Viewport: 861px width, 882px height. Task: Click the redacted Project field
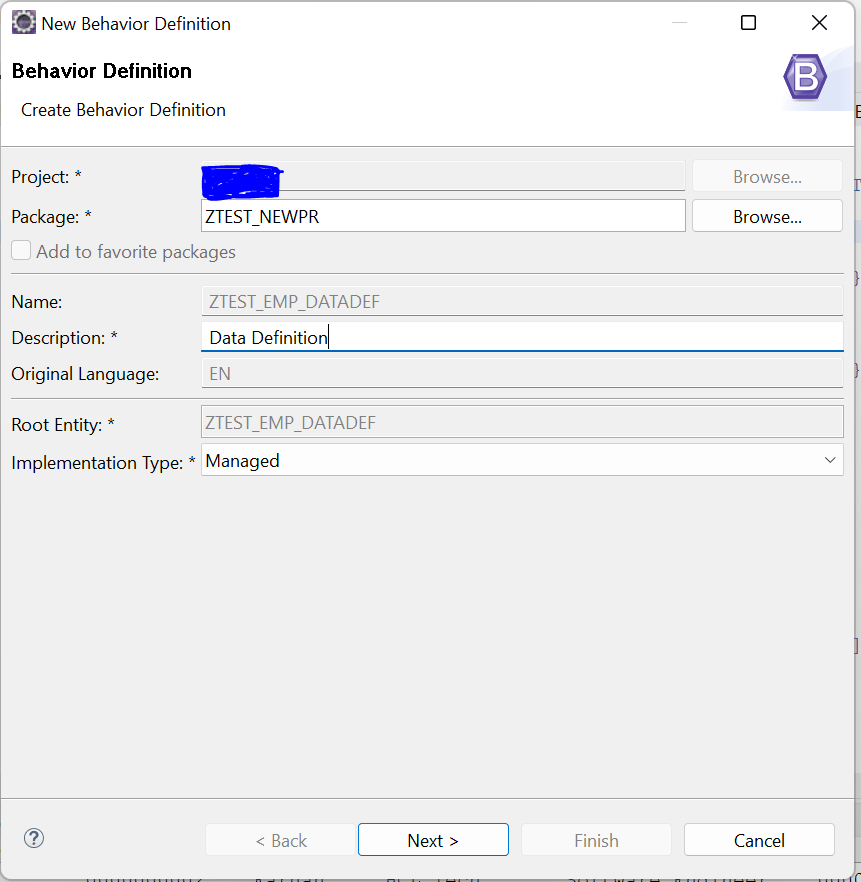(x=443, y=176)
